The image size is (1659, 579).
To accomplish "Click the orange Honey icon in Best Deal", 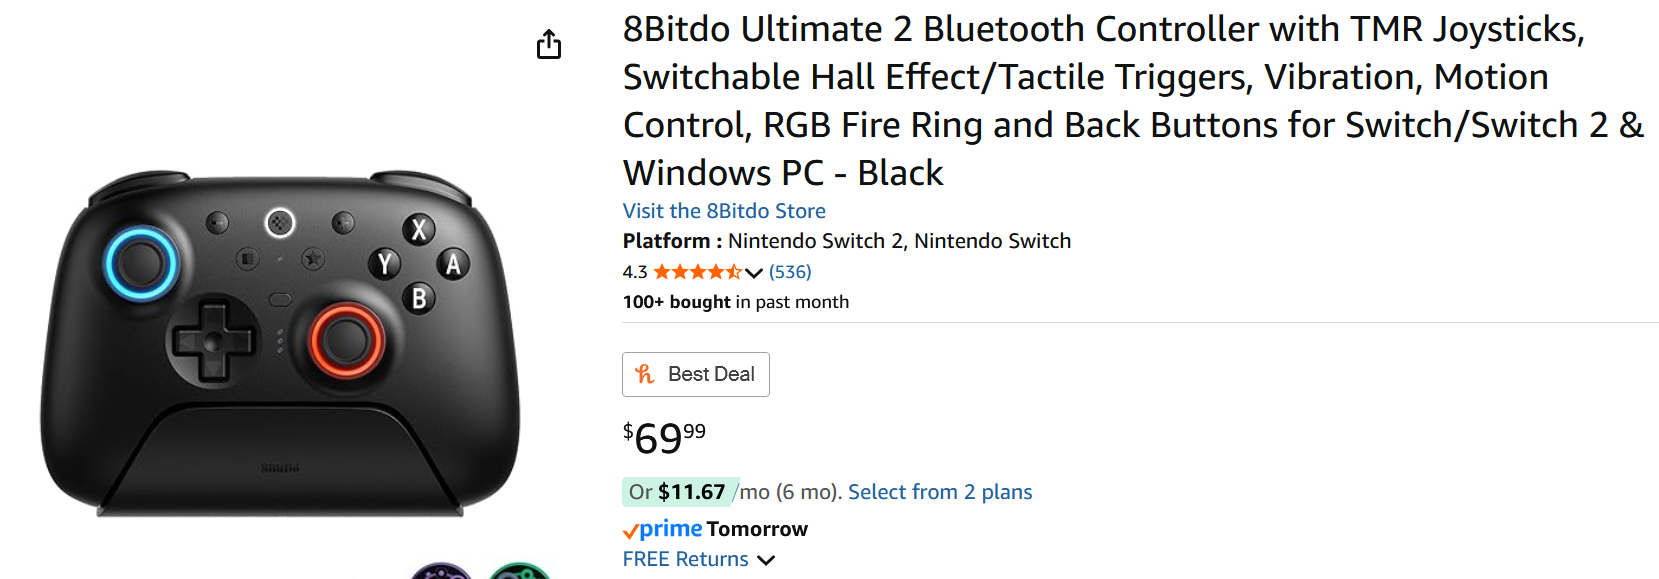I will click(645, 374).
